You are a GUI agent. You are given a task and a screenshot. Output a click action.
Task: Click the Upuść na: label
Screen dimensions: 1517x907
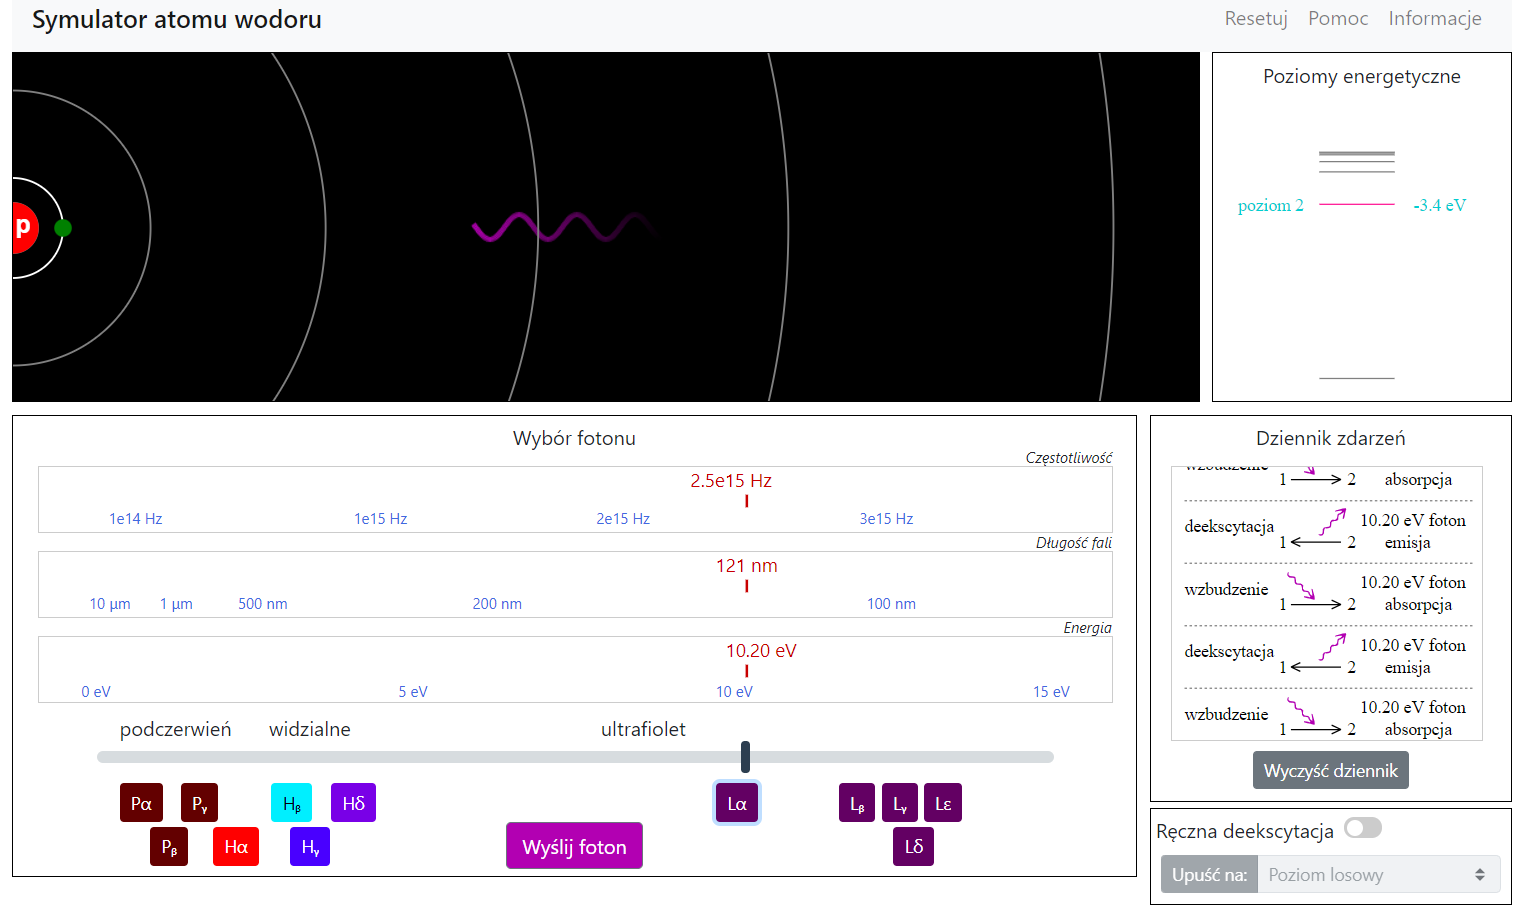1209,874
